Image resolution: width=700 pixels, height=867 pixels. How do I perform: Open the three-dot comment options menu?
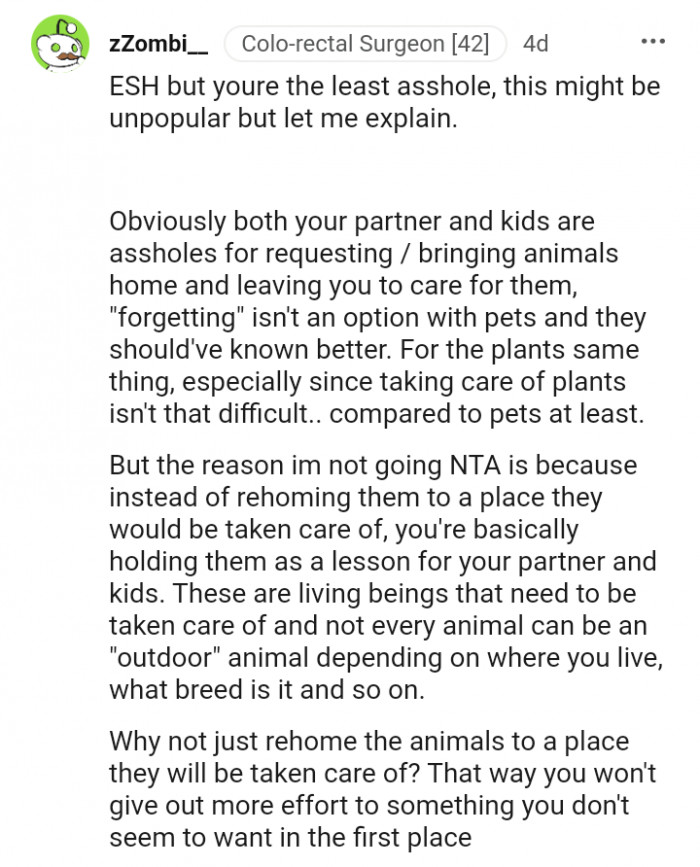click(652, 43)
